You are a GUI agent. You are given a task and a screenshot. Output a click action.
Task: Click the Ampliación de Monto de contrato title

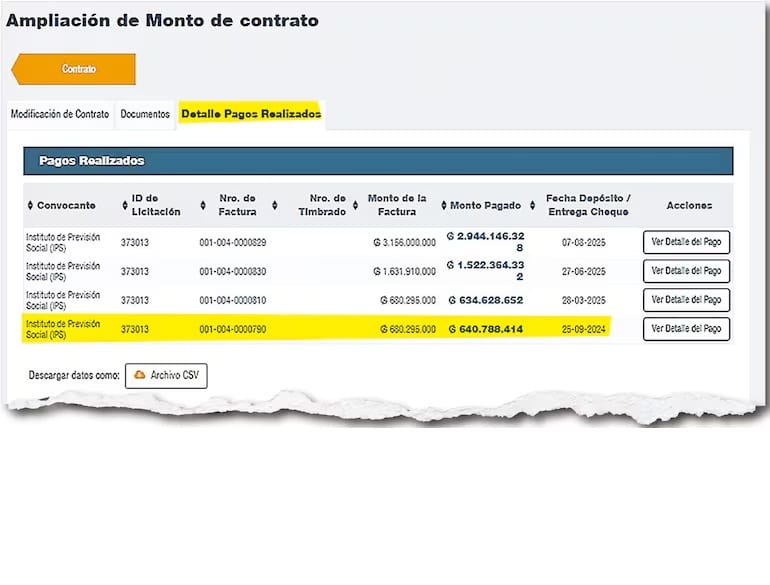[x=162, y=21]
